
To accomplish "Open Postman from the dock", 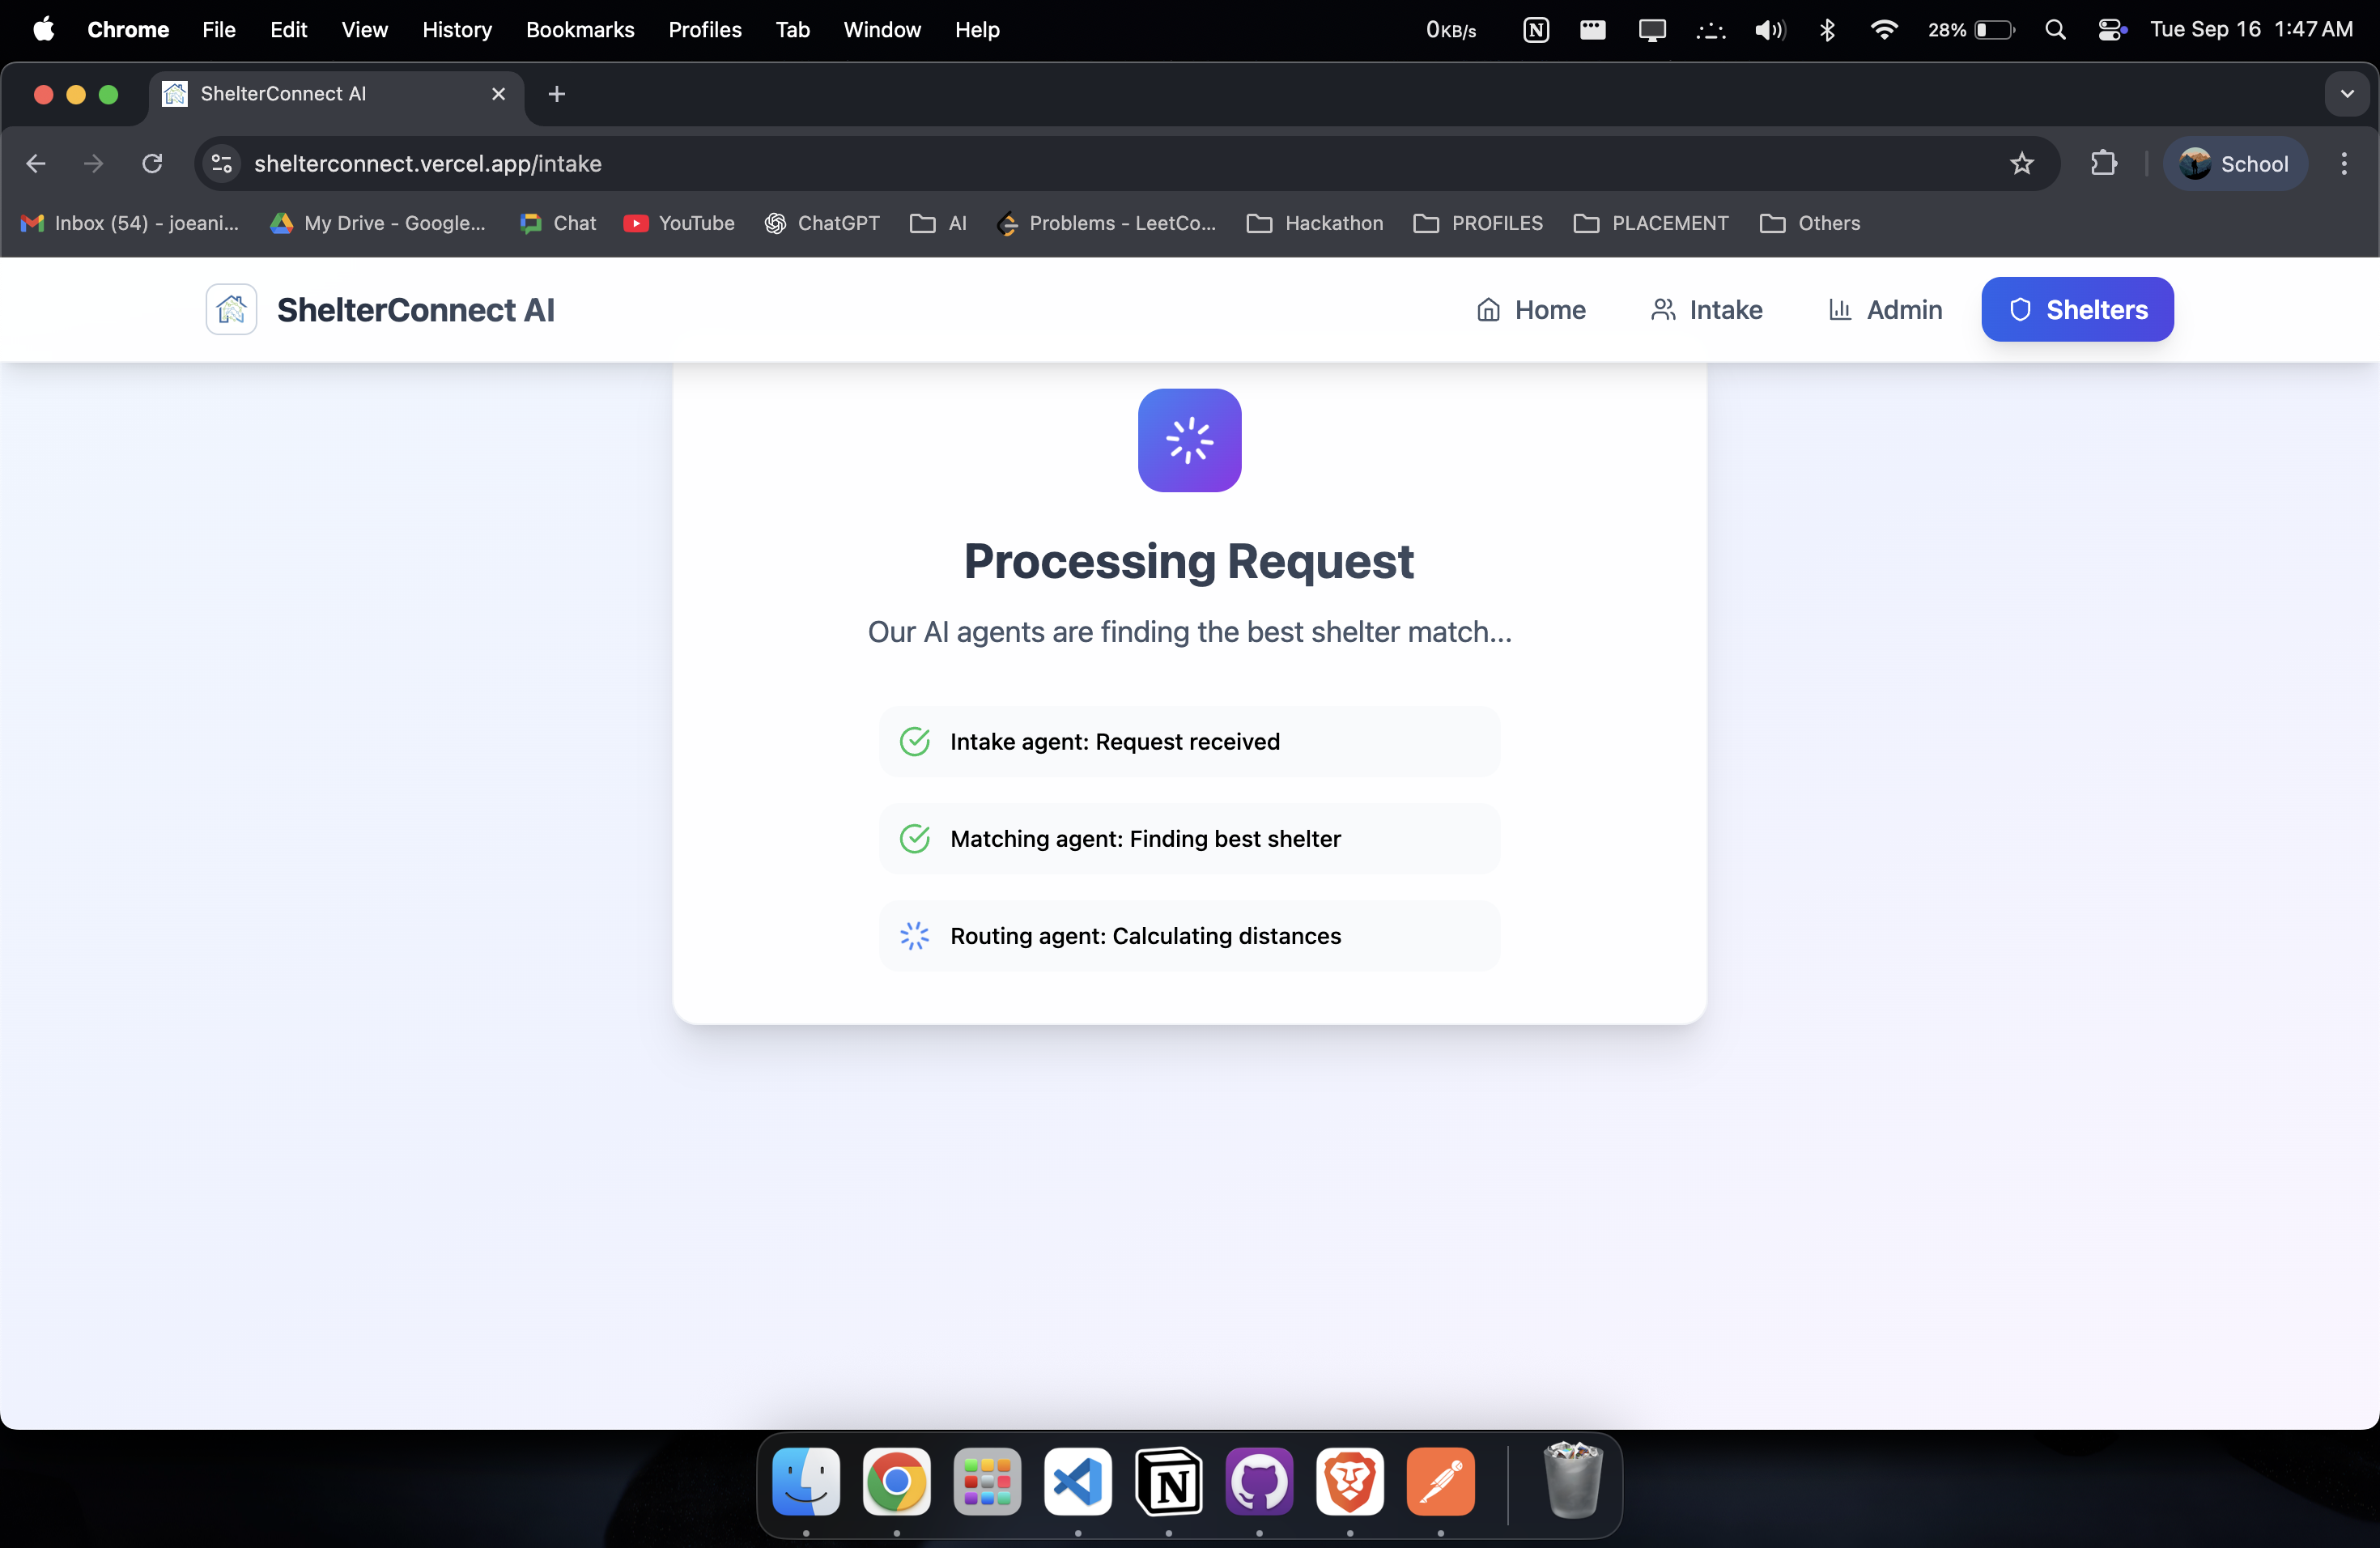I will click(1440, 1481).
